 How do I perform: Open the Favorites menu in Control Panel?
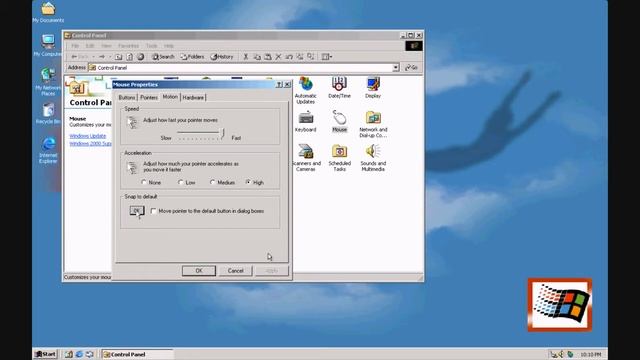coord(128,46)
